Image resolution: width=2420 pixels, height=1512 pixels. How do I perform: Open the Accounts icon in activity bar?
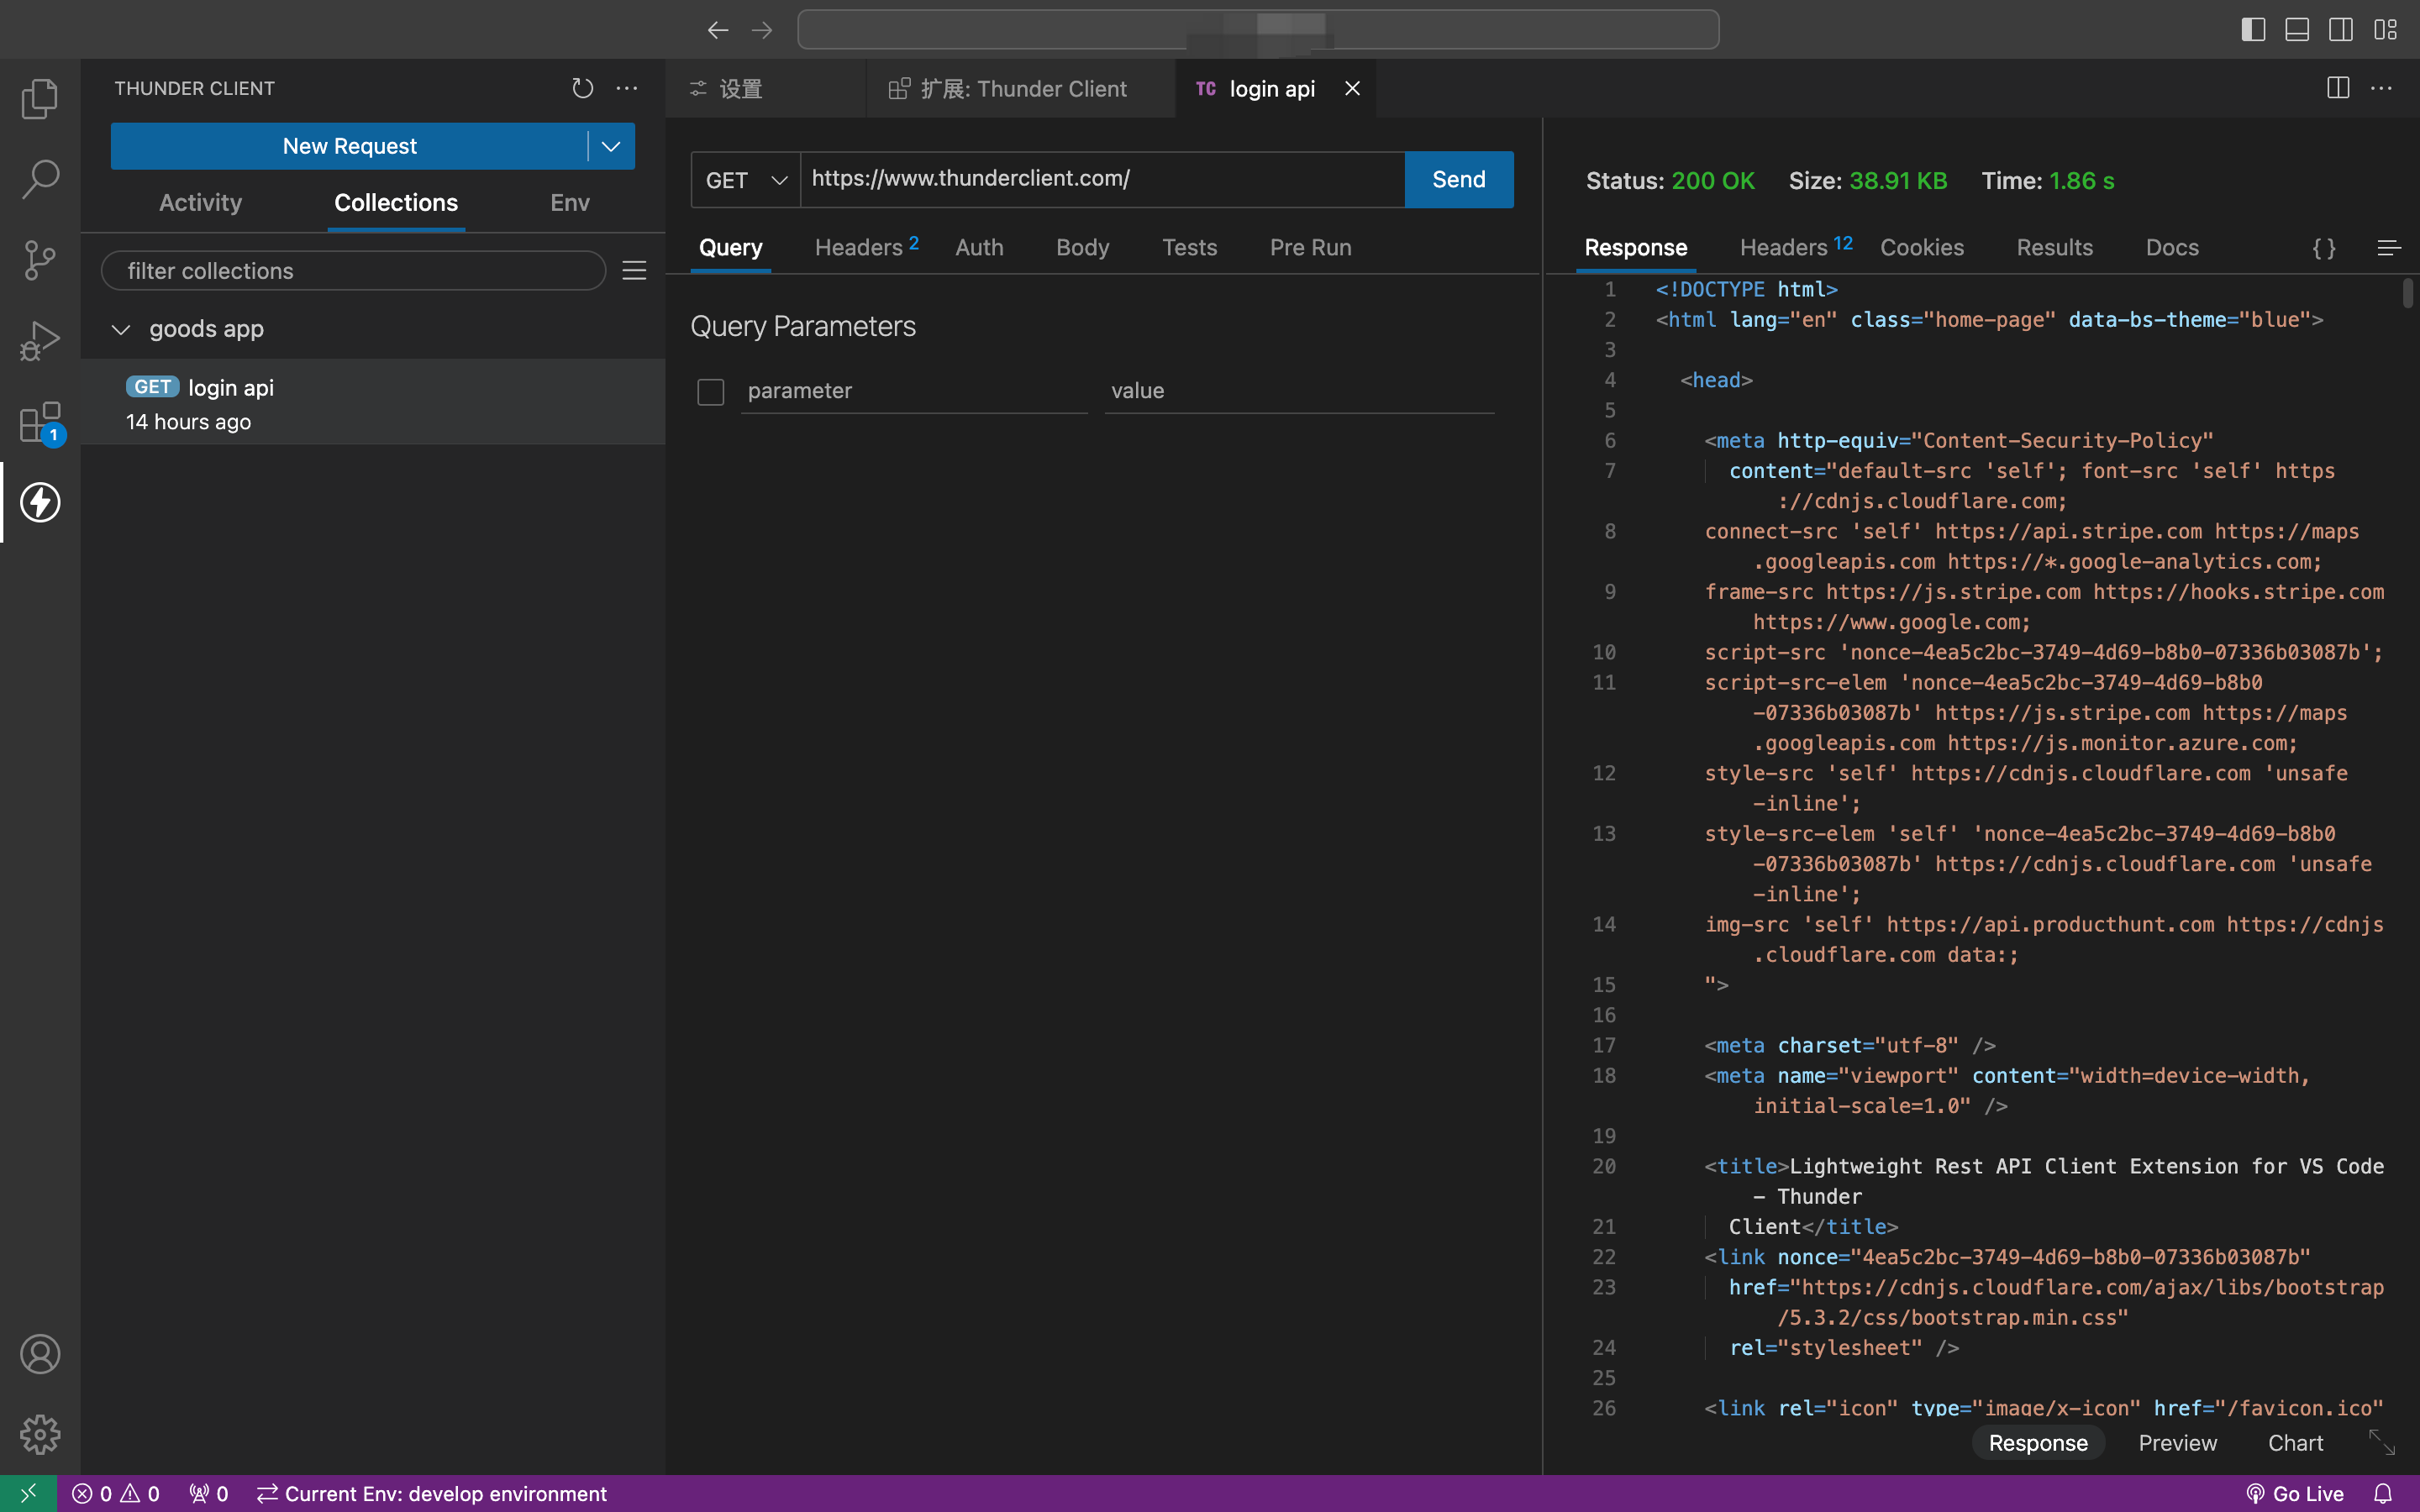point(40,1354)
